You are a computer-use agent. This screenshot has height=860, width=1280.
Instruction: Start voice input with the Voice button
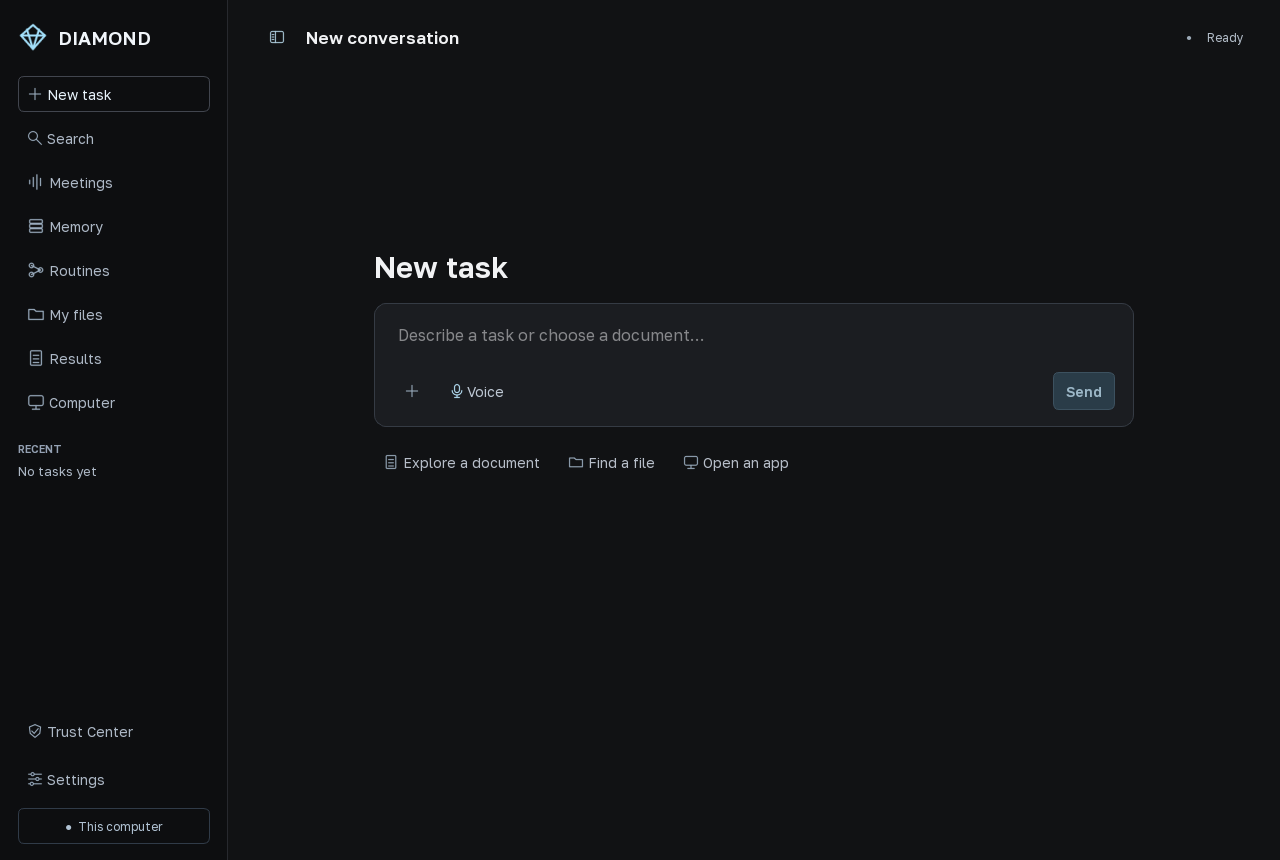tap(477, 391)
